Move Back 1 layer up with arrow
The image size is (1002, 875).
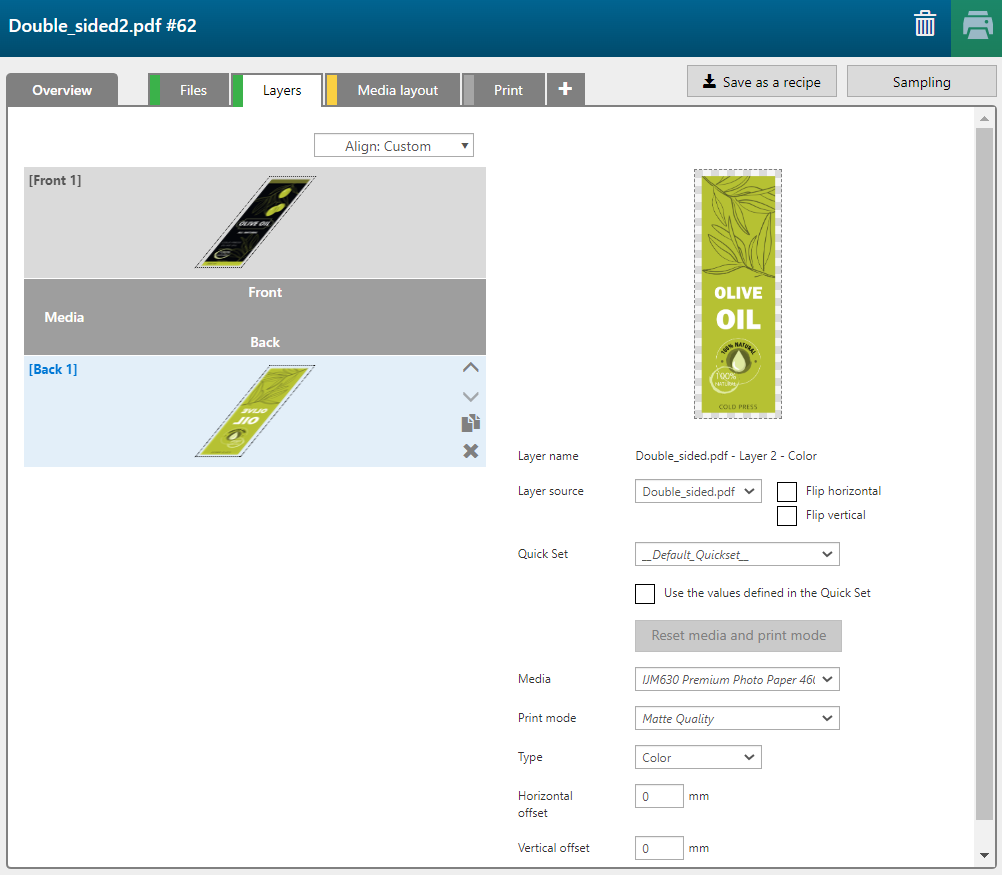pos(470,368)
